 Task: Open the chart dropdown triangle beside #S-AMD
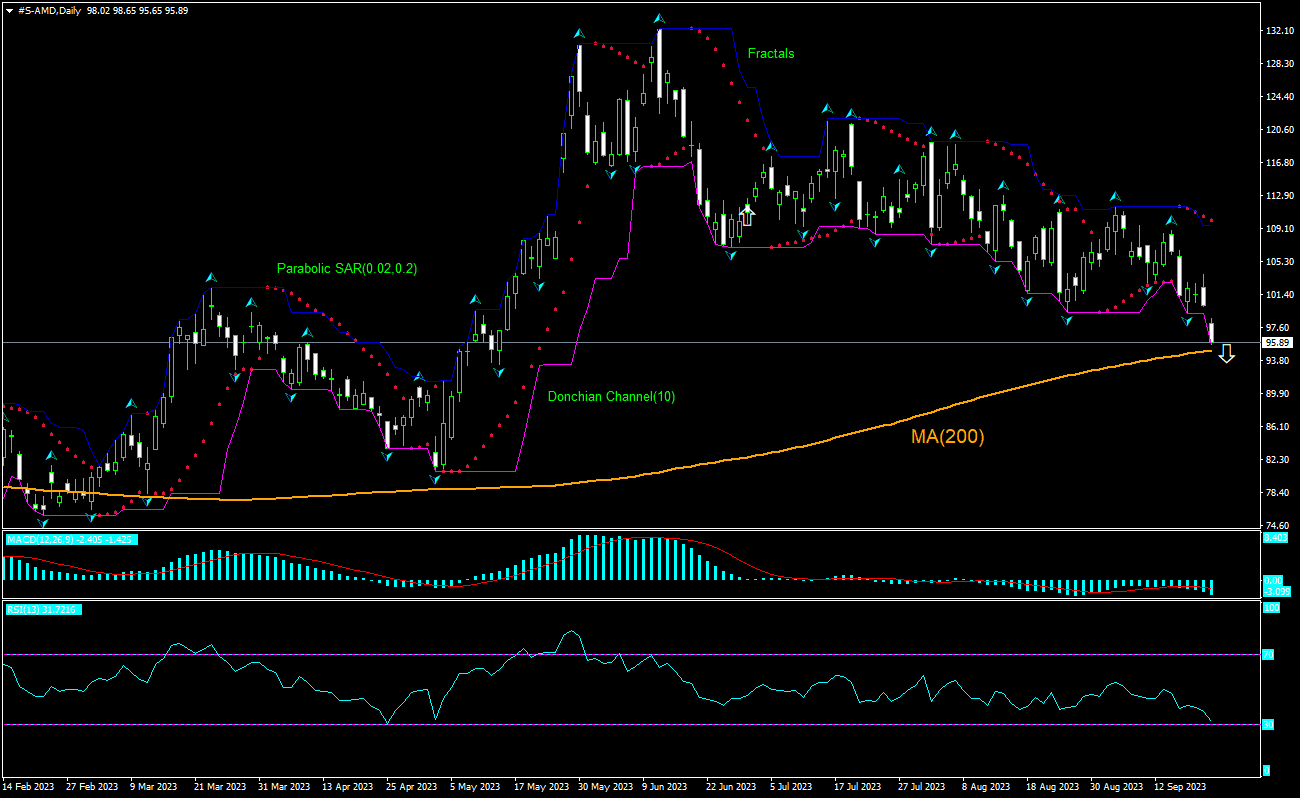[9, 10]
